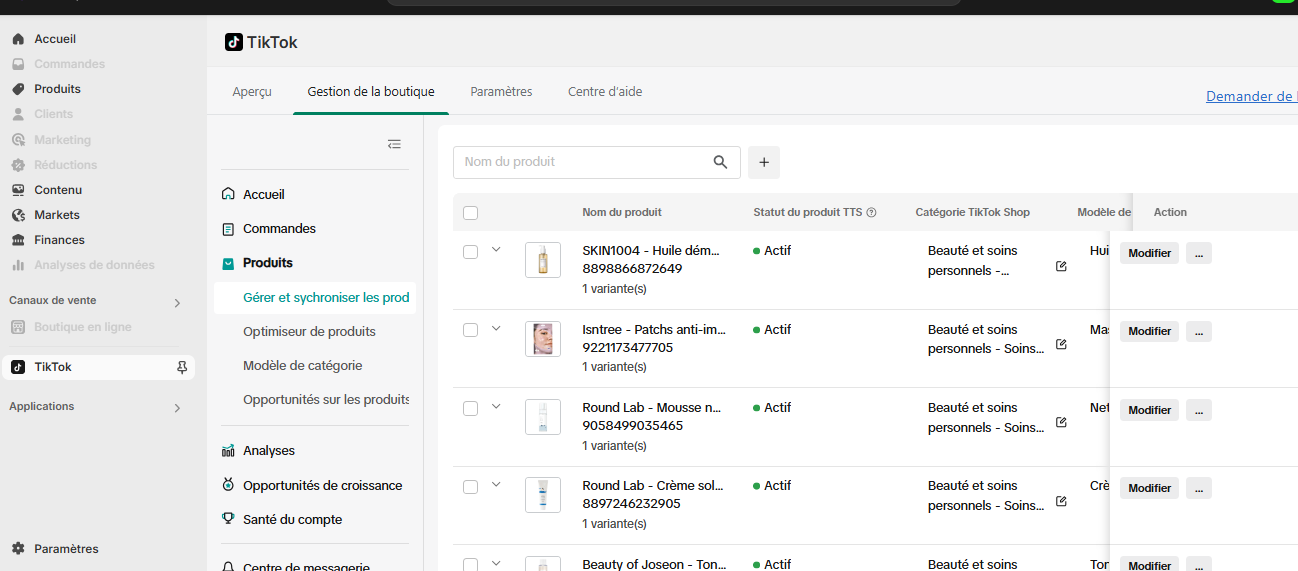Viewport: 1298px width, 571px height.
Task: Expand the Applications section
Action: click(x=177, y=408)
